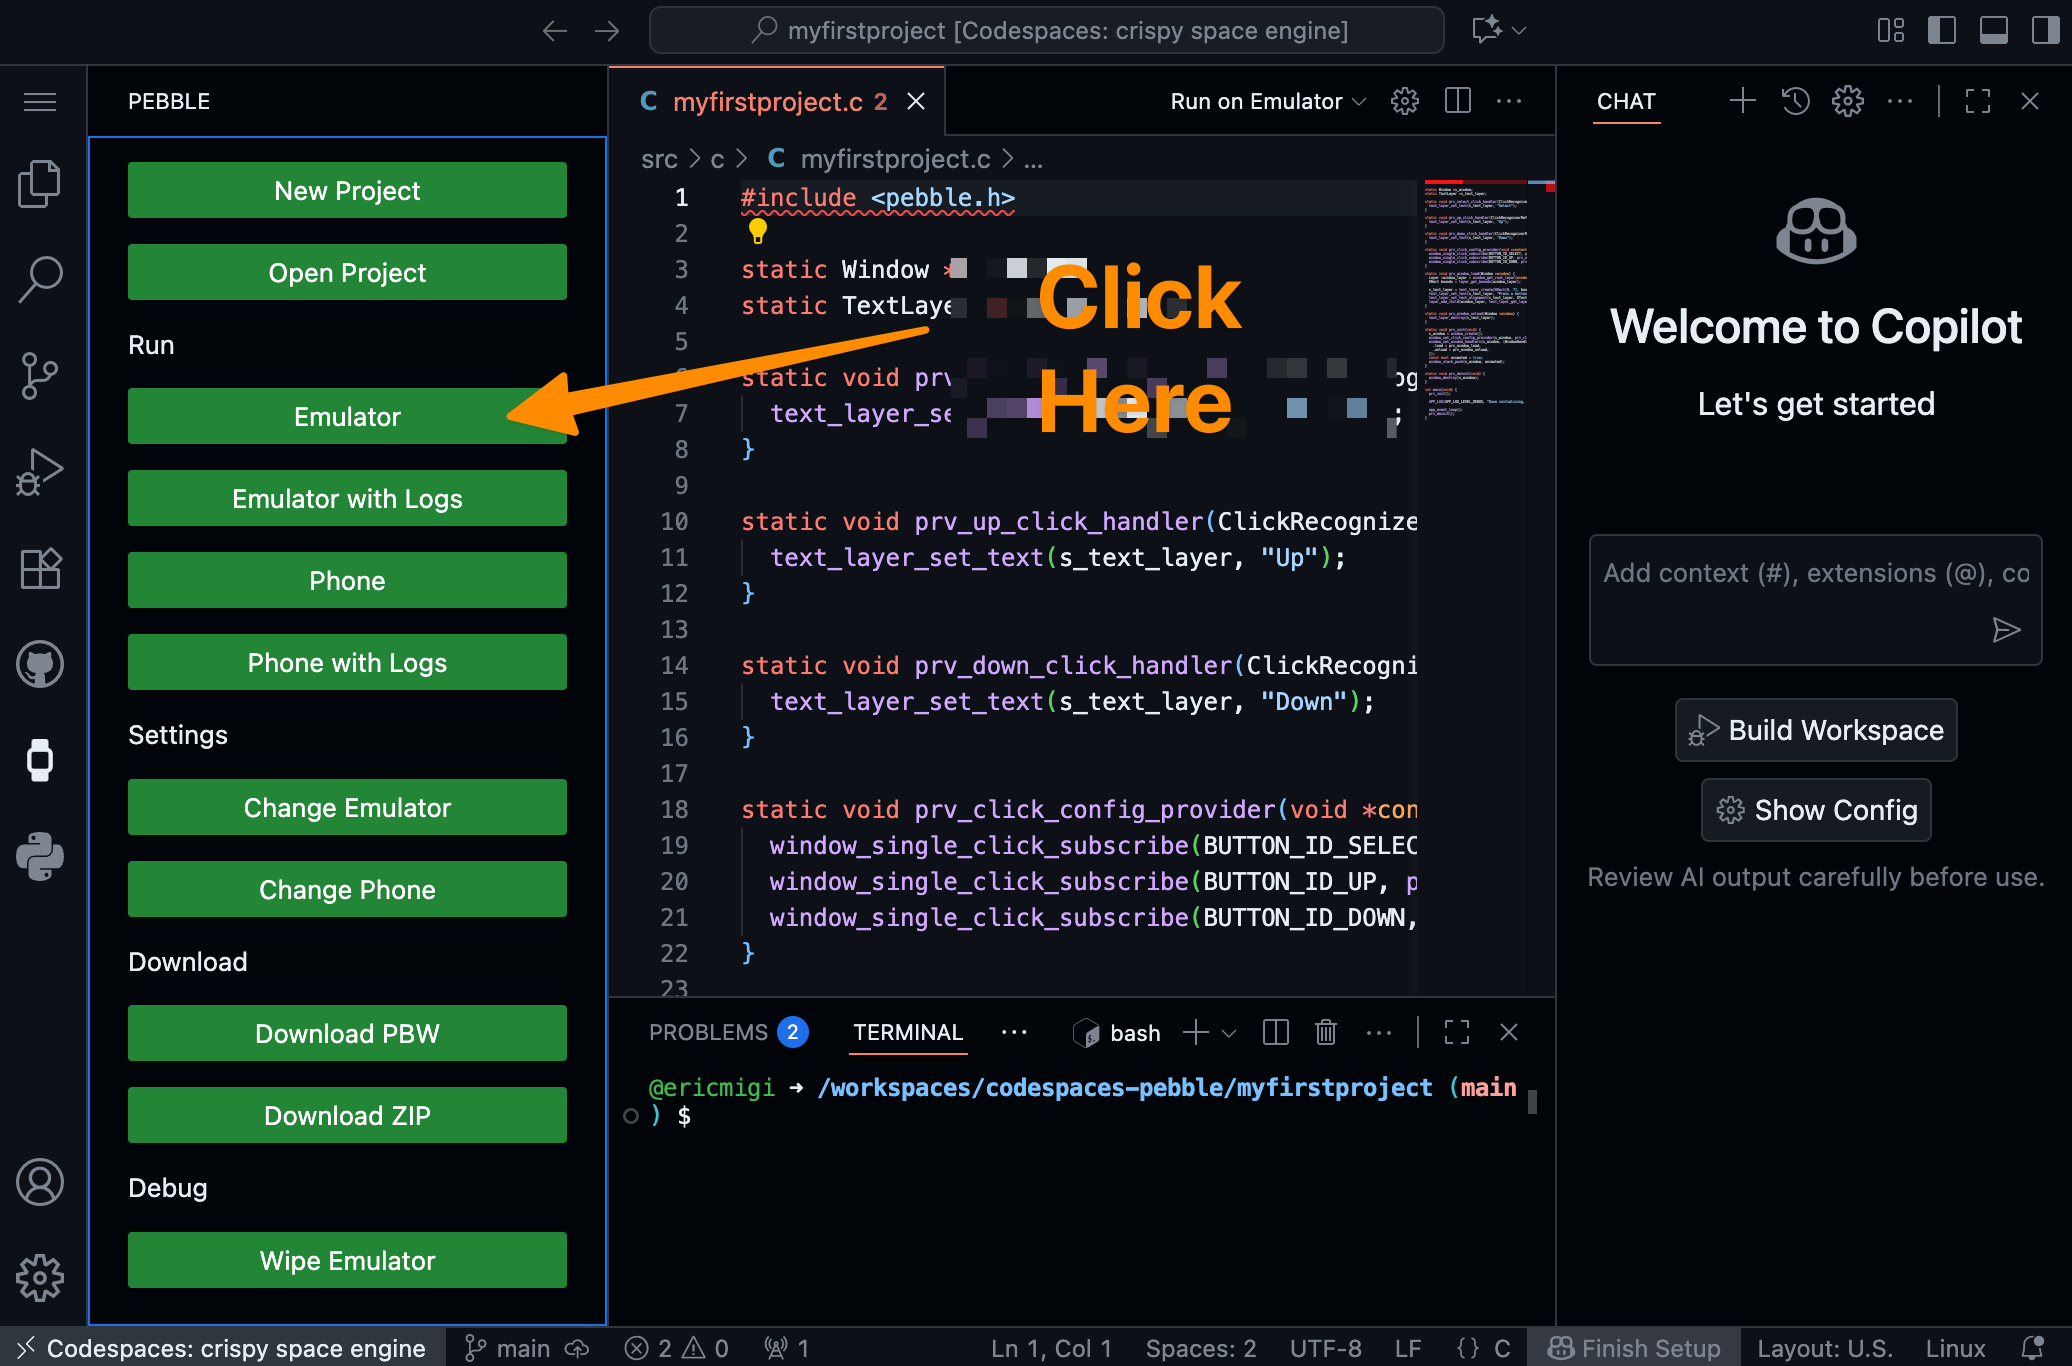Click the Emulator run button
This screenshot has width=2072, height=1366.
click(x=347, y=416)
